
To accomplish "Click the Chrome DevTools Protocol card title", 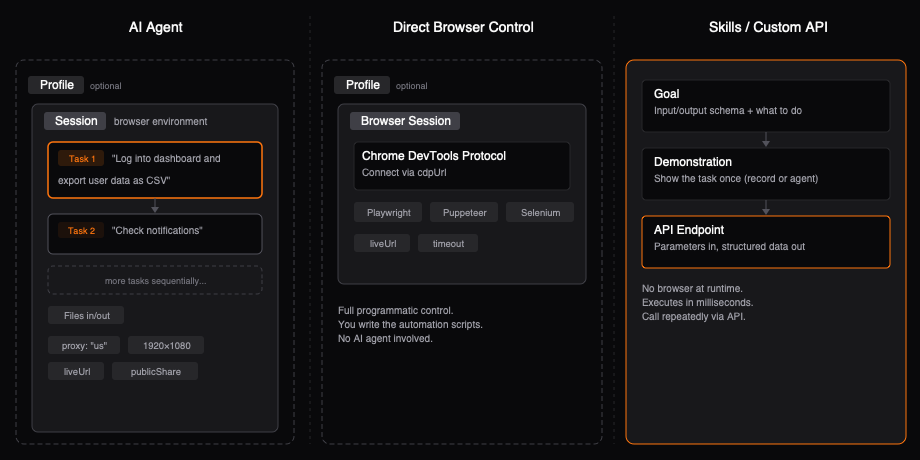I will click(x=434, y=156).
